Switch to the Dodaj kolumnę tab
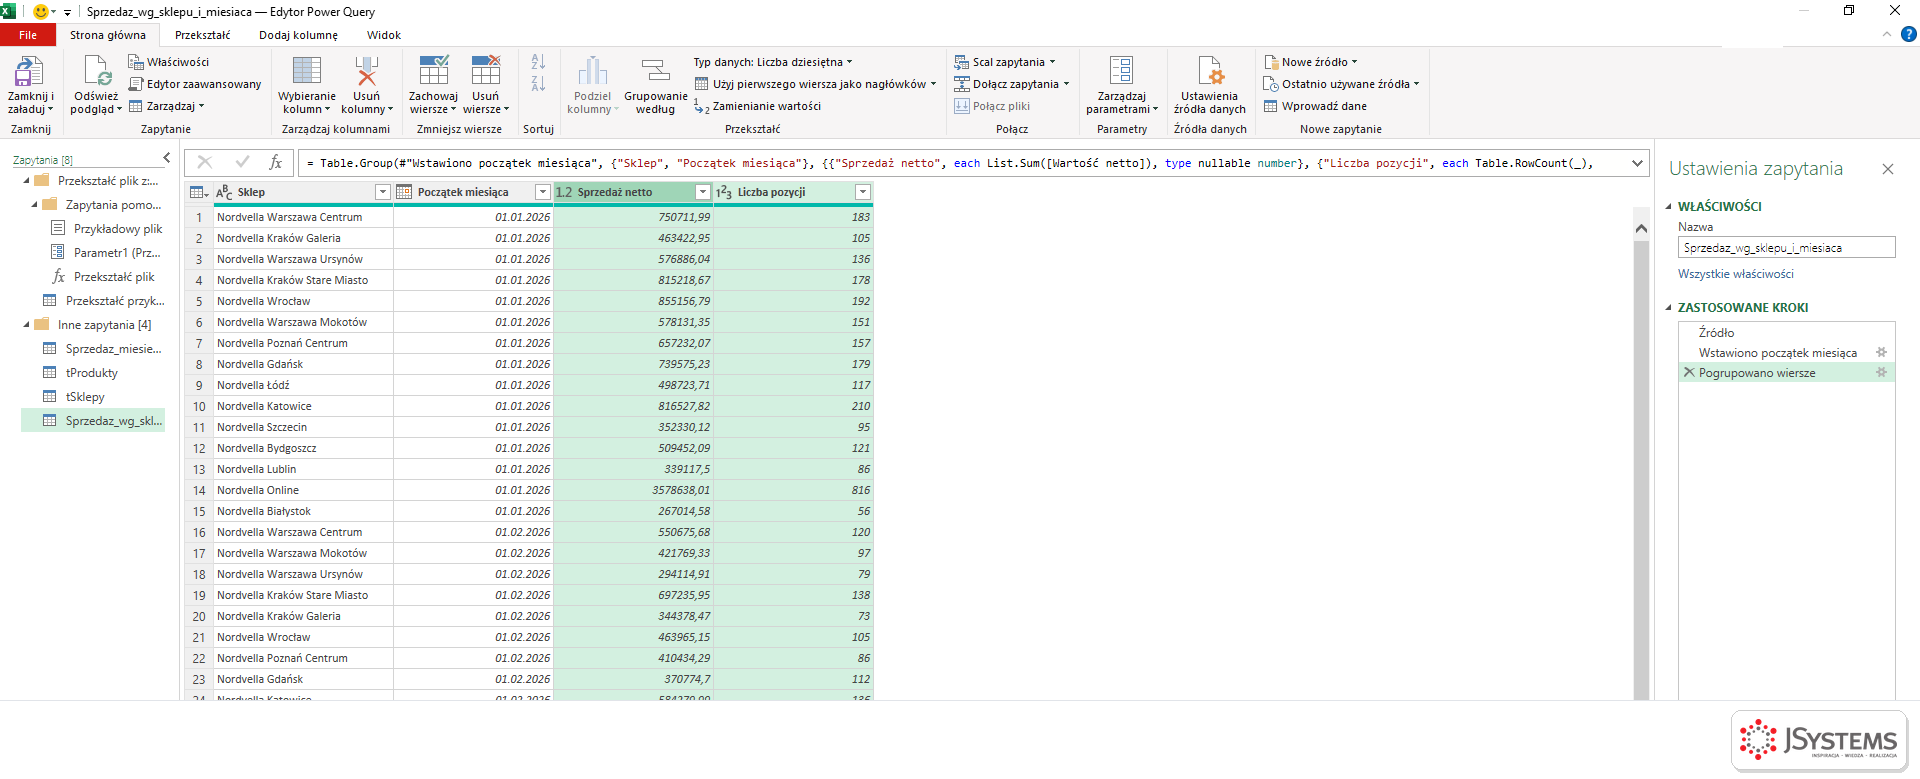The width and height of the screenshot is (1920, 779). [x=298, y=35]
